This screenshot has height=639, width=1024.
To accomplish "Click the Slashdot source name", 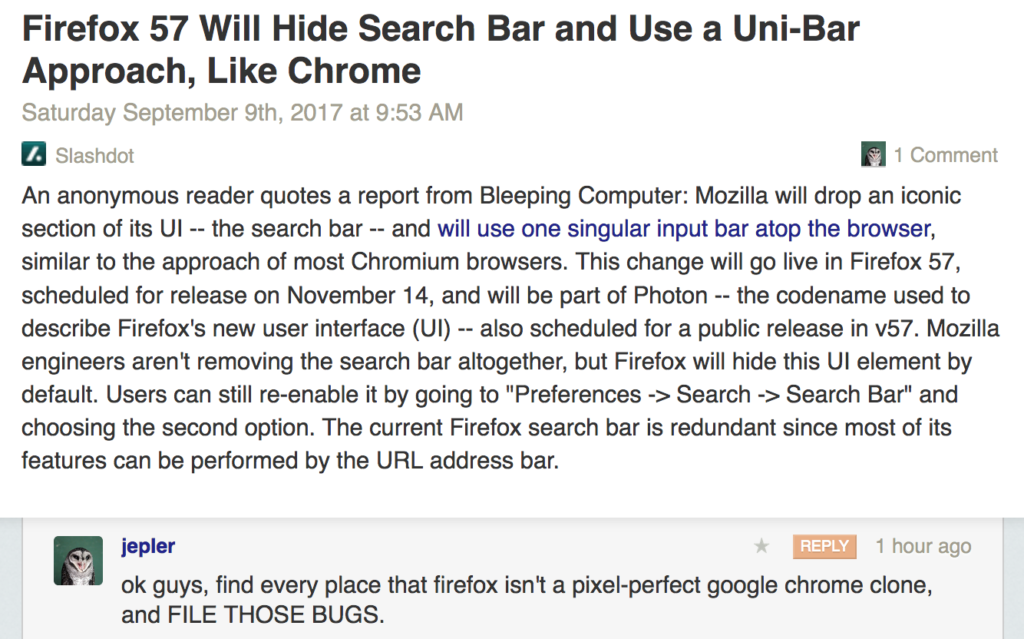I will (95, 156).
